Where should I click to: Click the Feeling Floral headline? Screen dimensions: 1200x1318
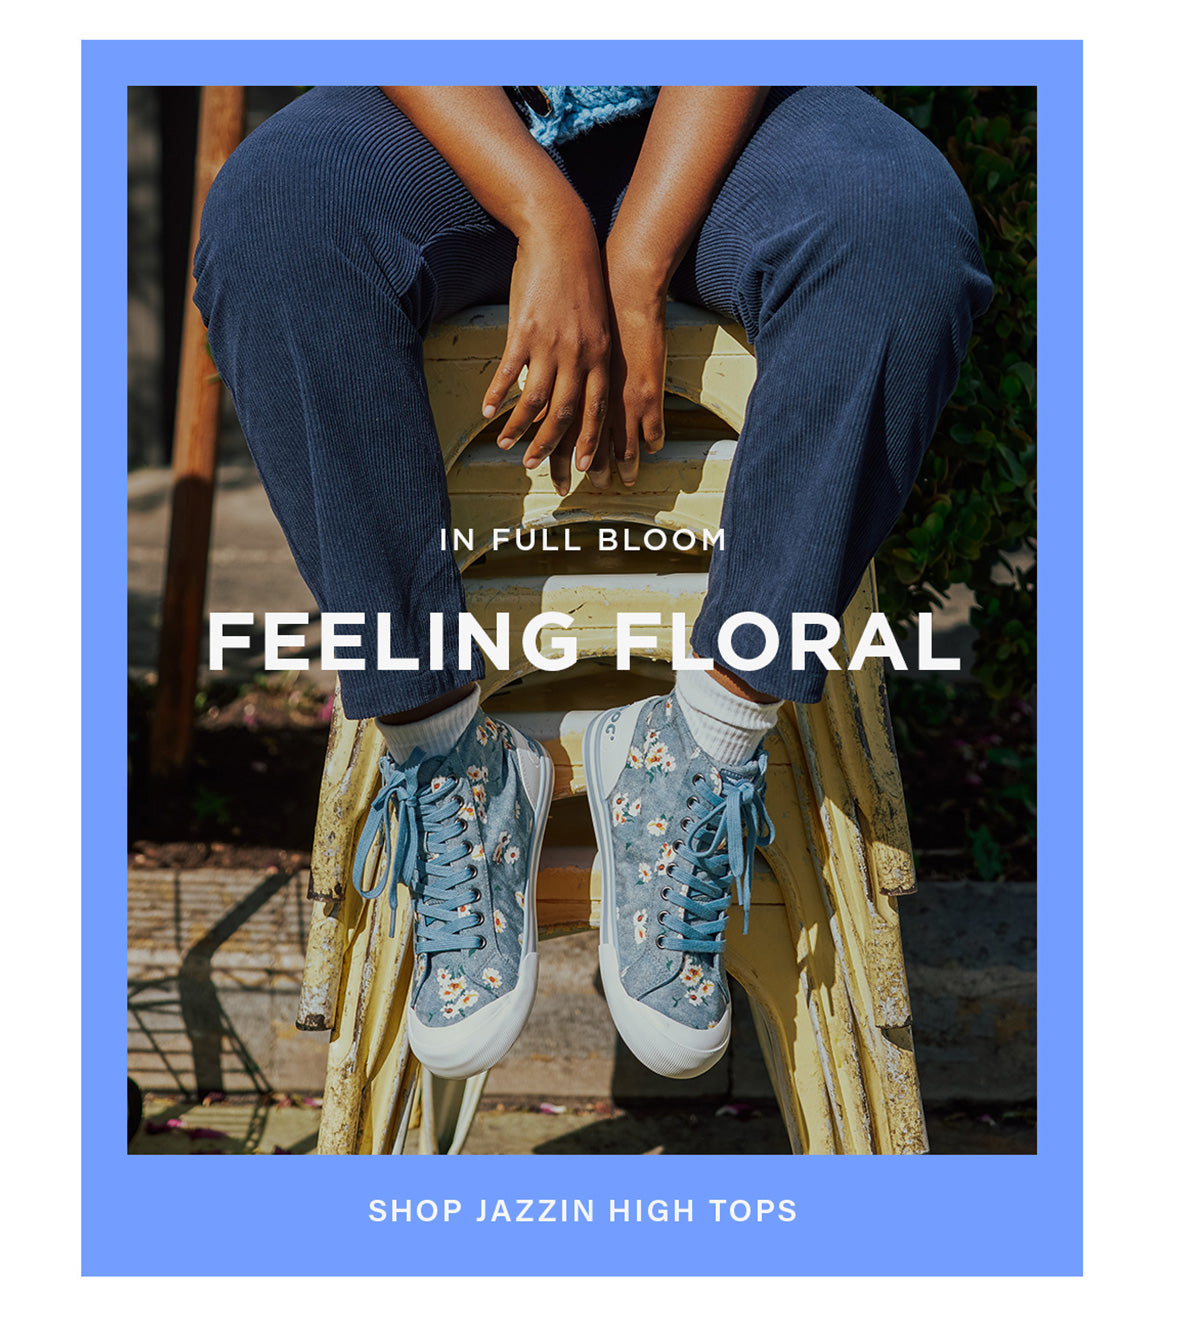pos(583,641)
